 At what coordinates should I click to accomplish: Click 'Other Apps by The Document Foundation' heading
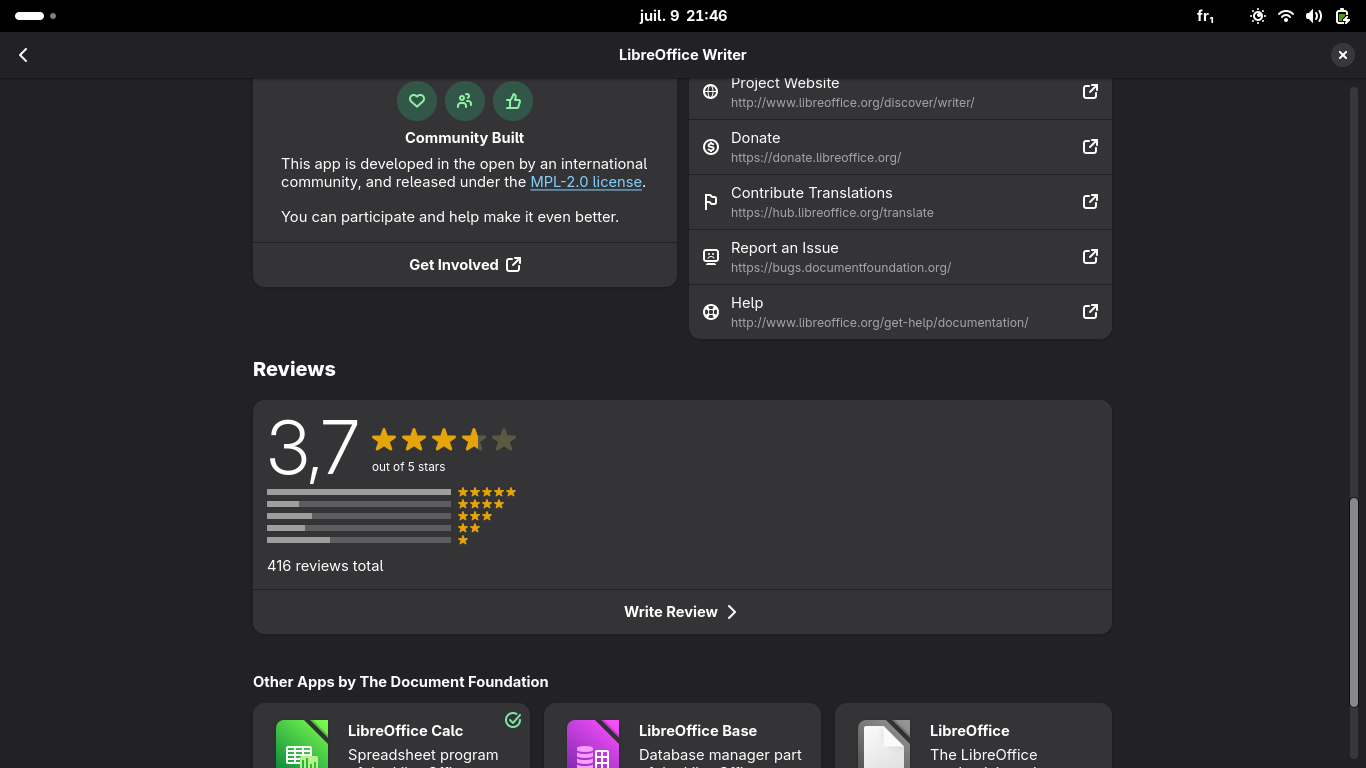(401, 682)
